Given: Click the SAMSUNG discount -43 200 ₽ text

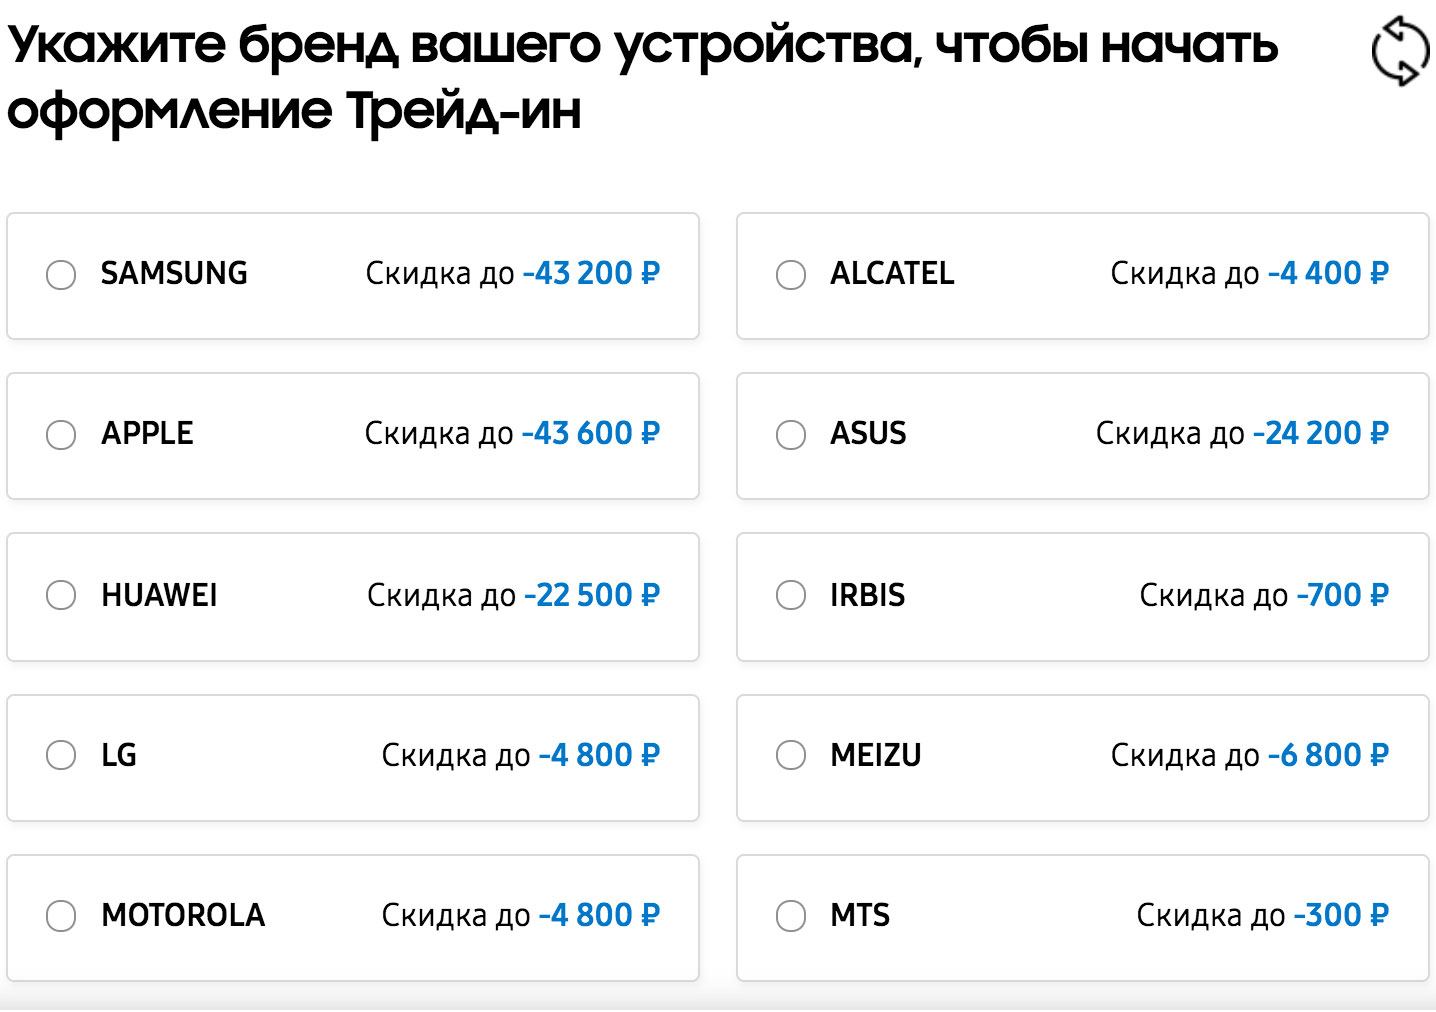Looking at the screenshot, I should click(591, 273).
